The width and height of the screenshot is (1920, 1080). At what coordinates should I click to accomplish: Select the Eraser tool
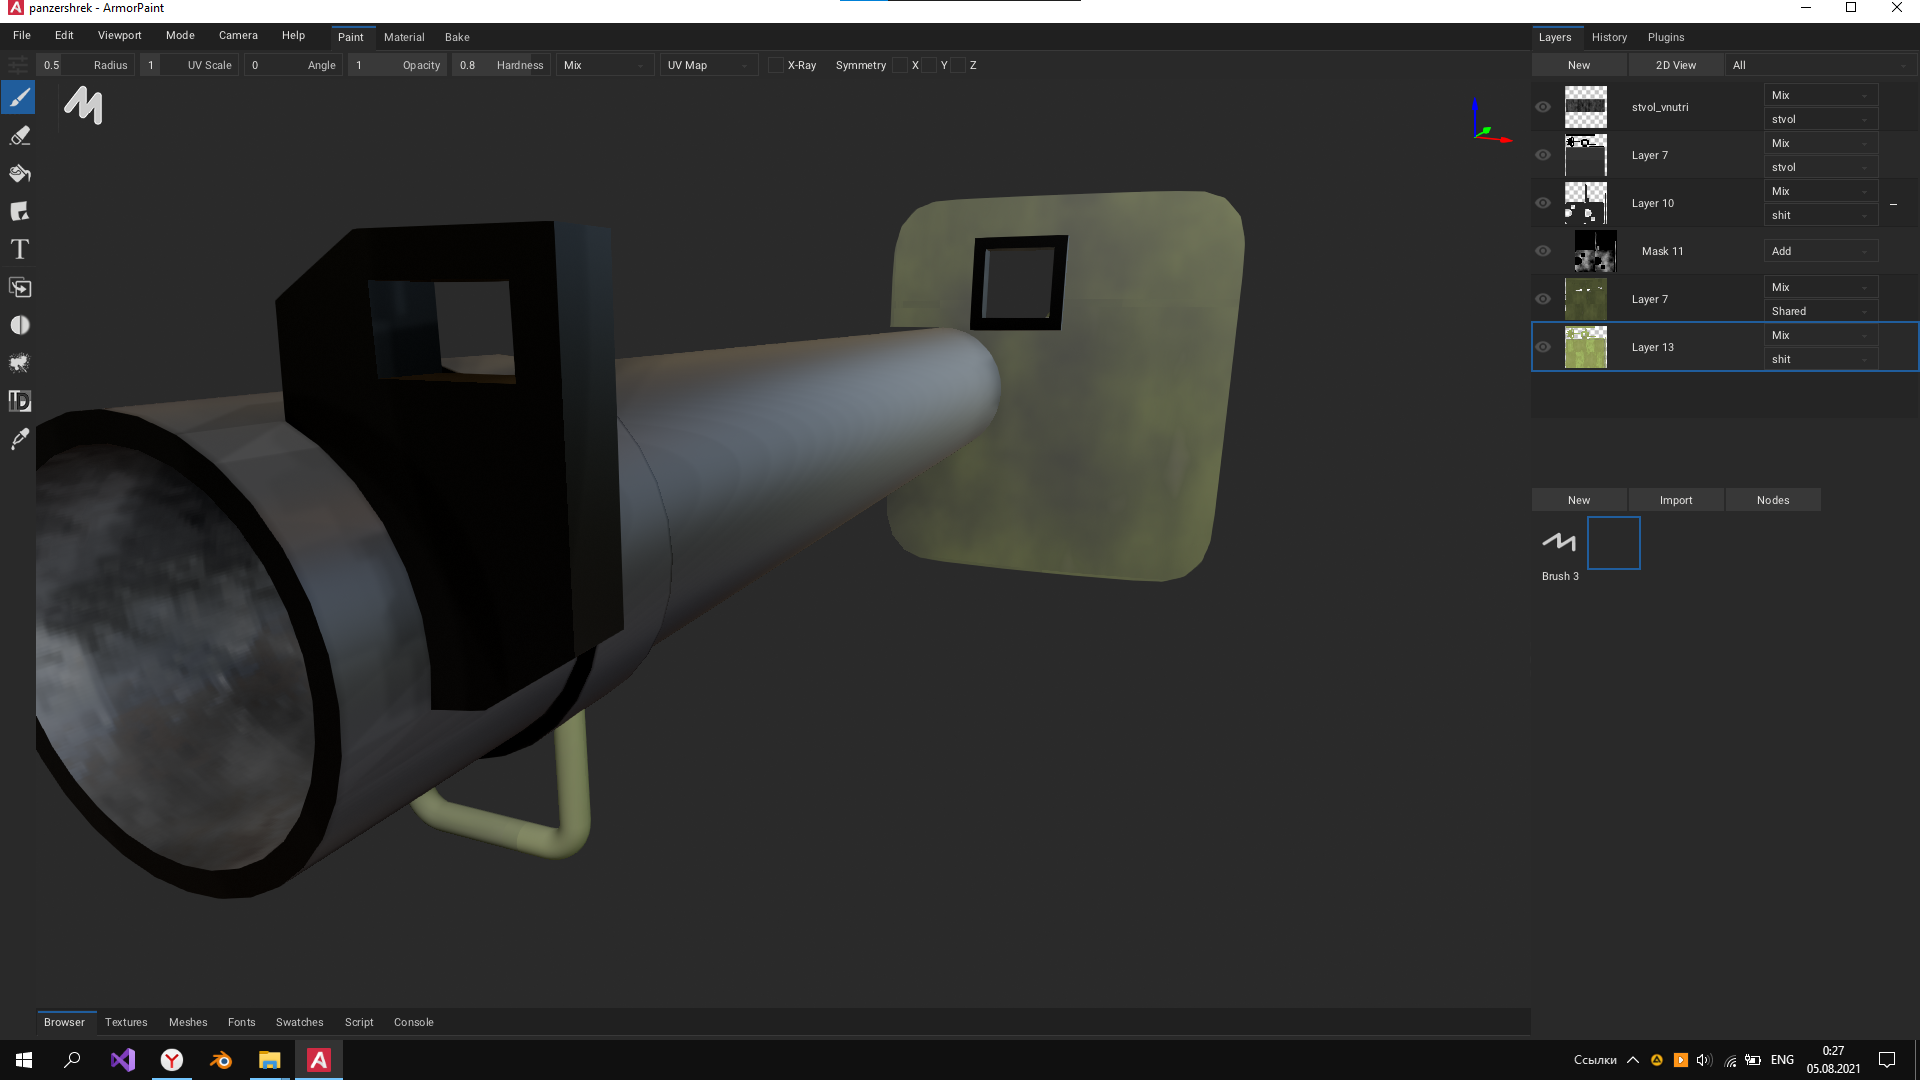(x=19, y=136)
